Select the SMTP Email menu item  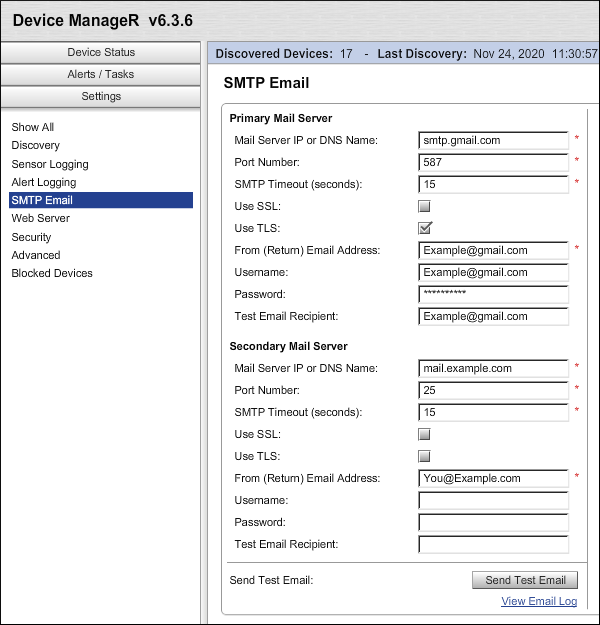[42, 200]
